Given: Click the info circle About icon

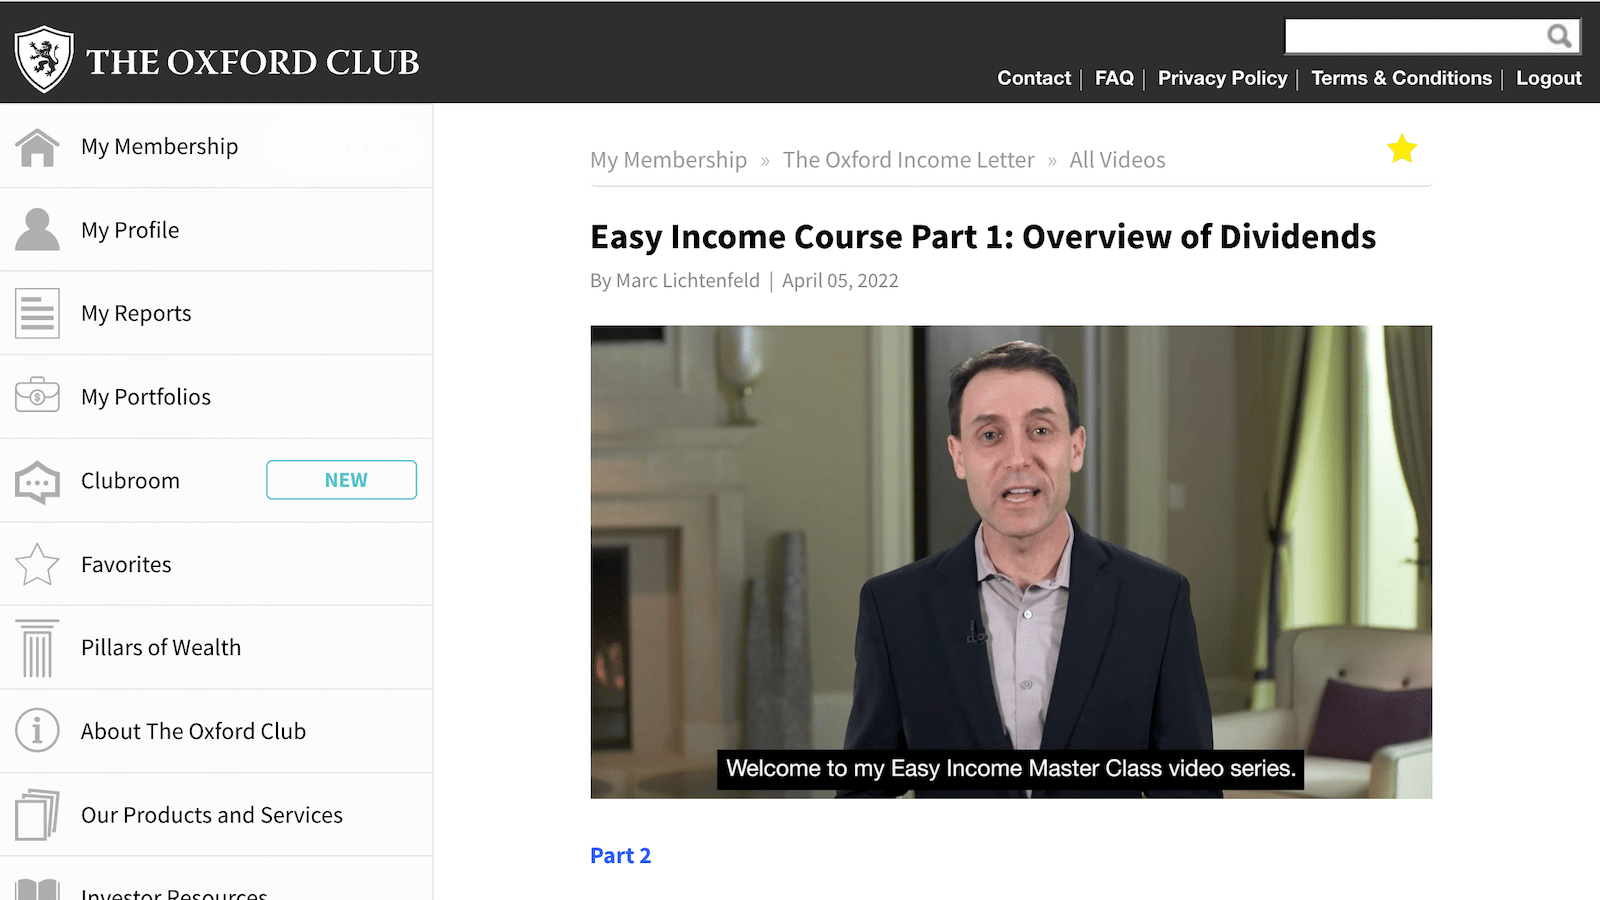Looking at the screenshot, I should (38, 731).
